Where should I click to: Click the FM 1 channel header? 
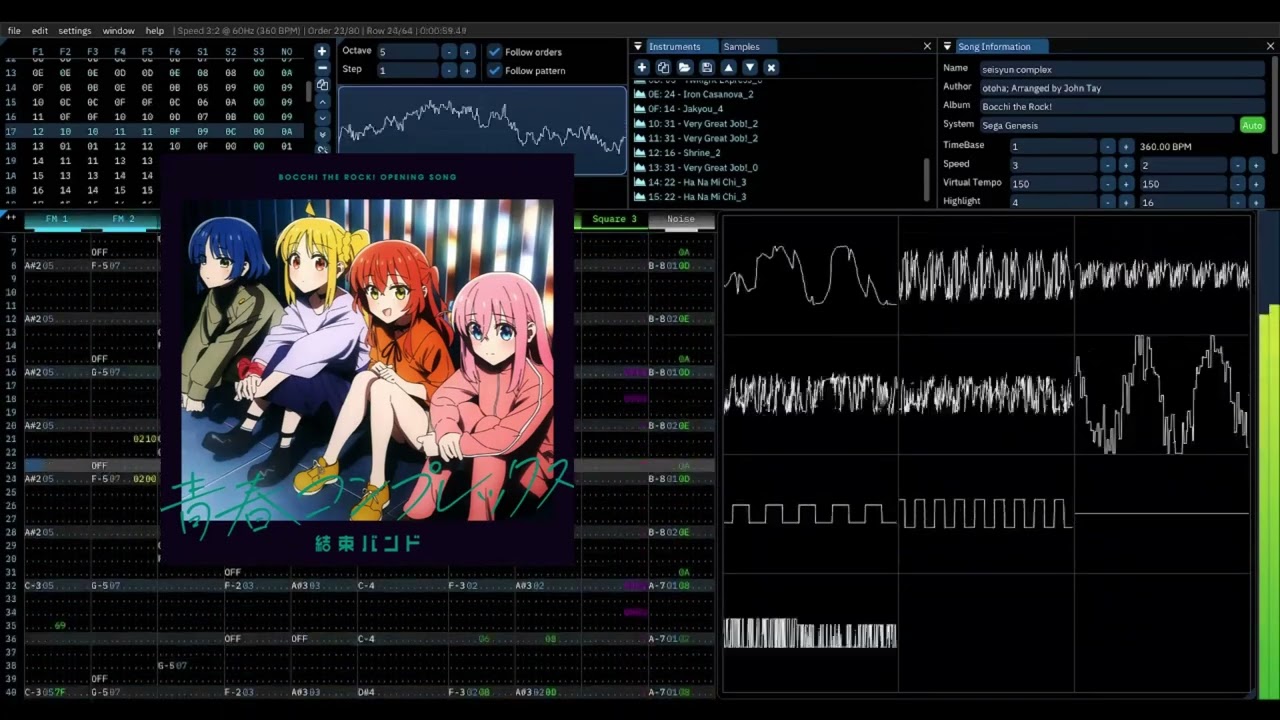(x=56, y=219)
